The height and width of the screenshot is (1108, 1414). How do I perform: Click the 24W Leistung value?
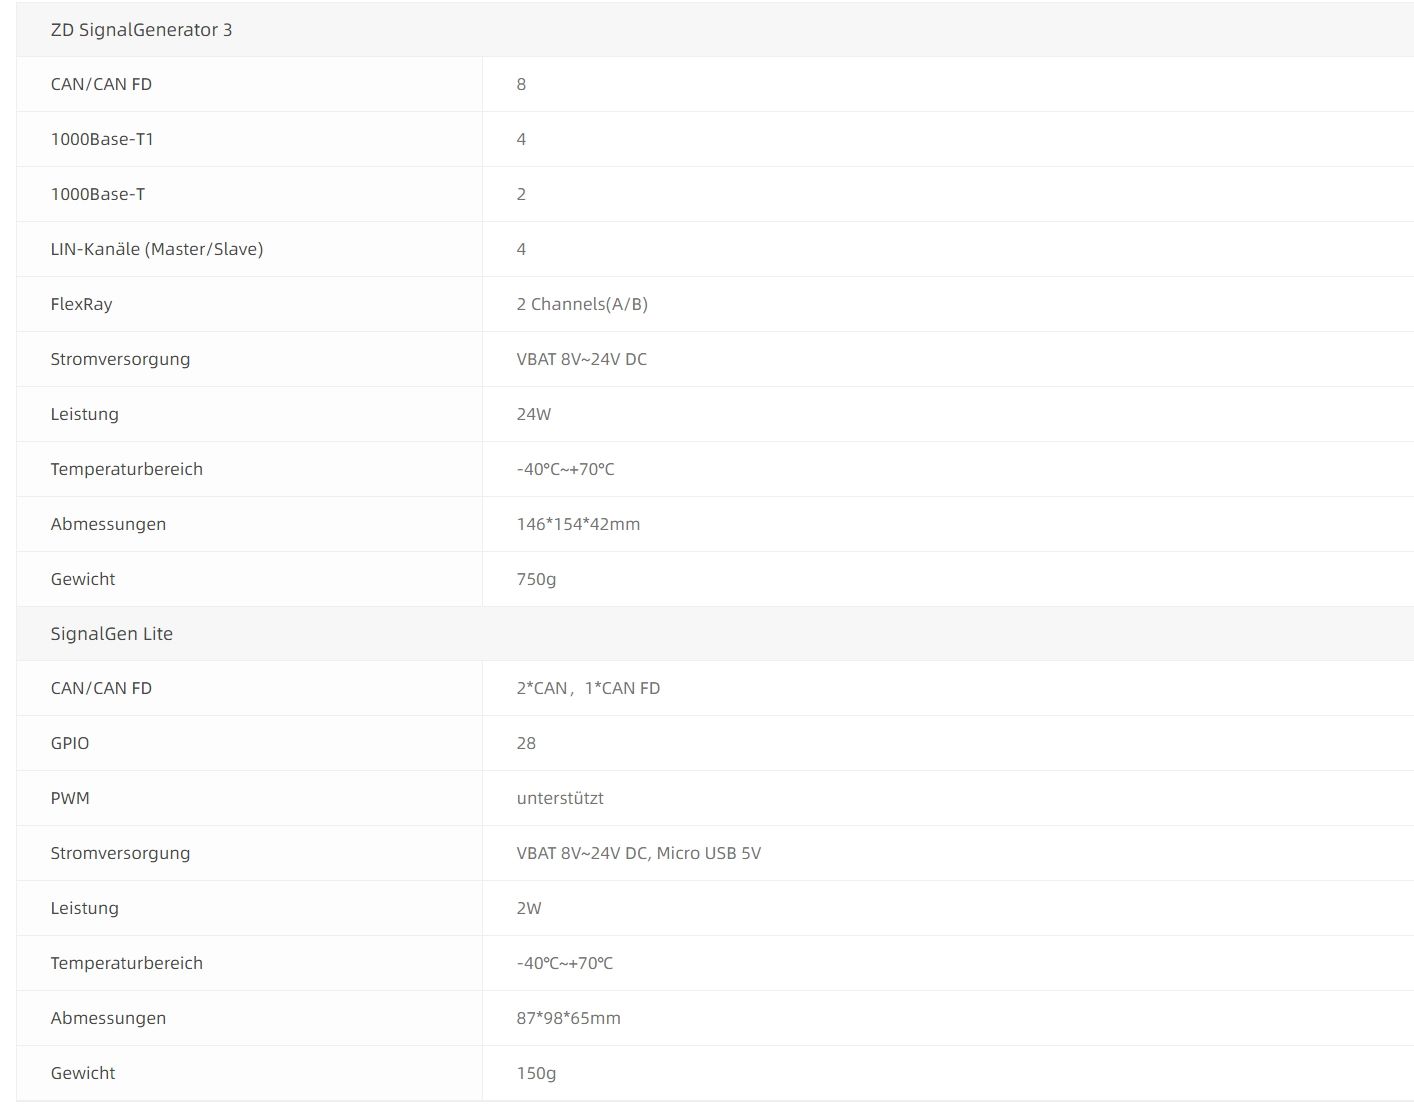pyautogui.click(x=533, y=414)
